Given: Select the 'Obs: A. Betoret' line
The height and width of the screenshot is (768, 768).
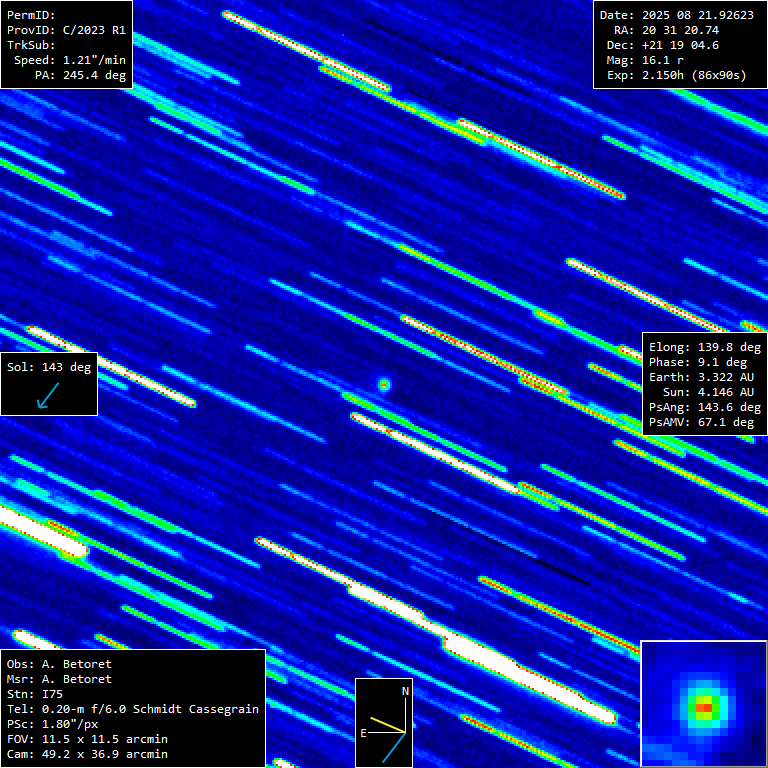Looking at the screenshot, I should [59, 664].
